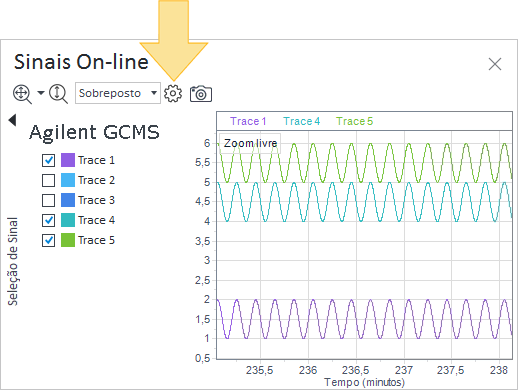Viewport: 518px width, 390px height.
Task: Select Trace 5 label in chart legend
Action: click(354, 121)
